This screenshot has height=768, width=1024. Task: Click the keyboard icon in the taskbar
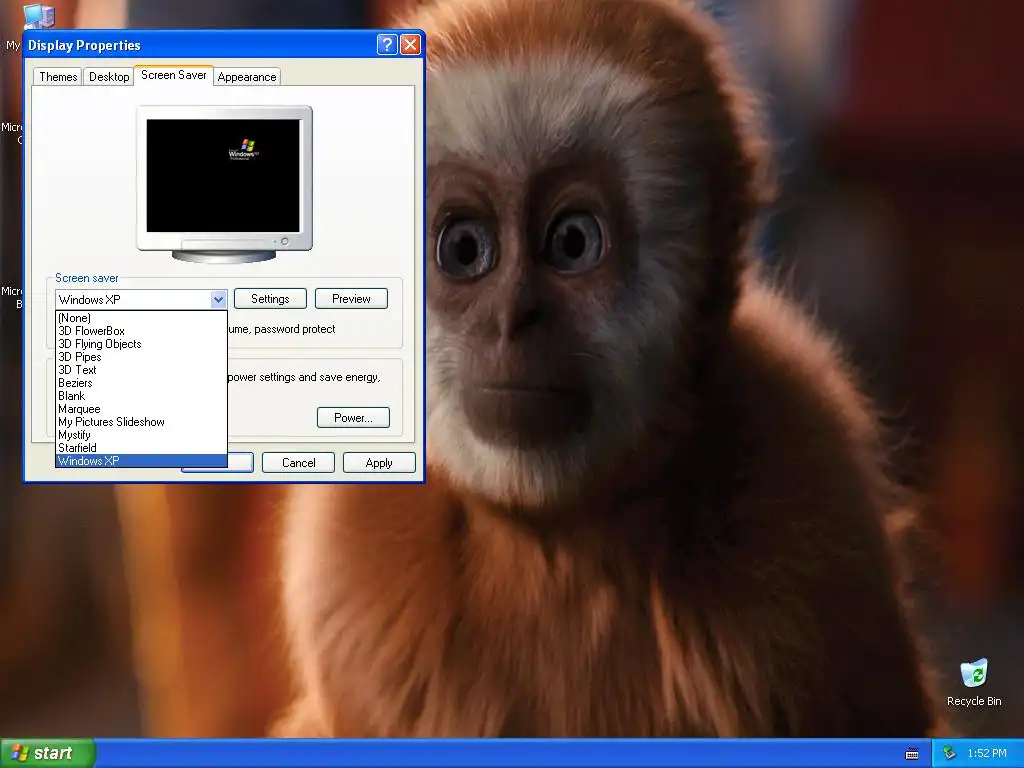tap(912, 754)
